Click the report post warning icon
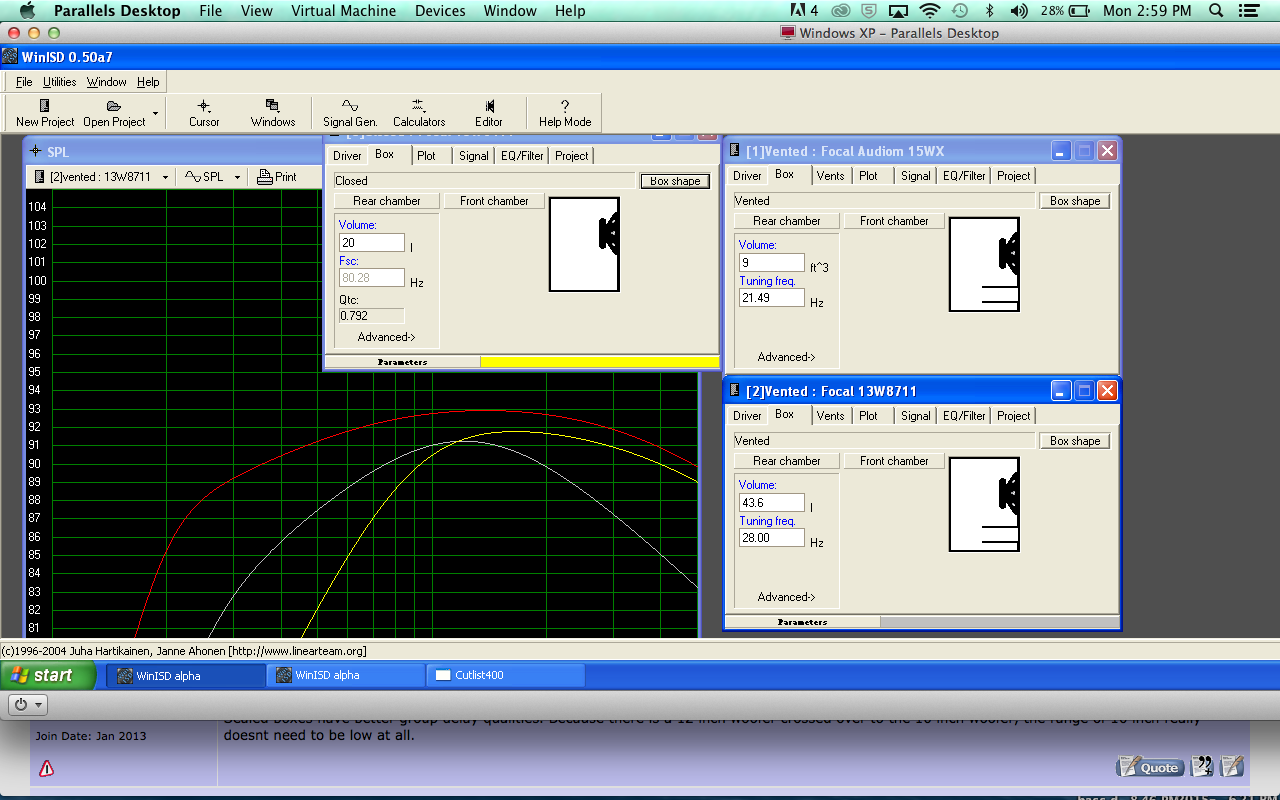 [x=46, y=768]
